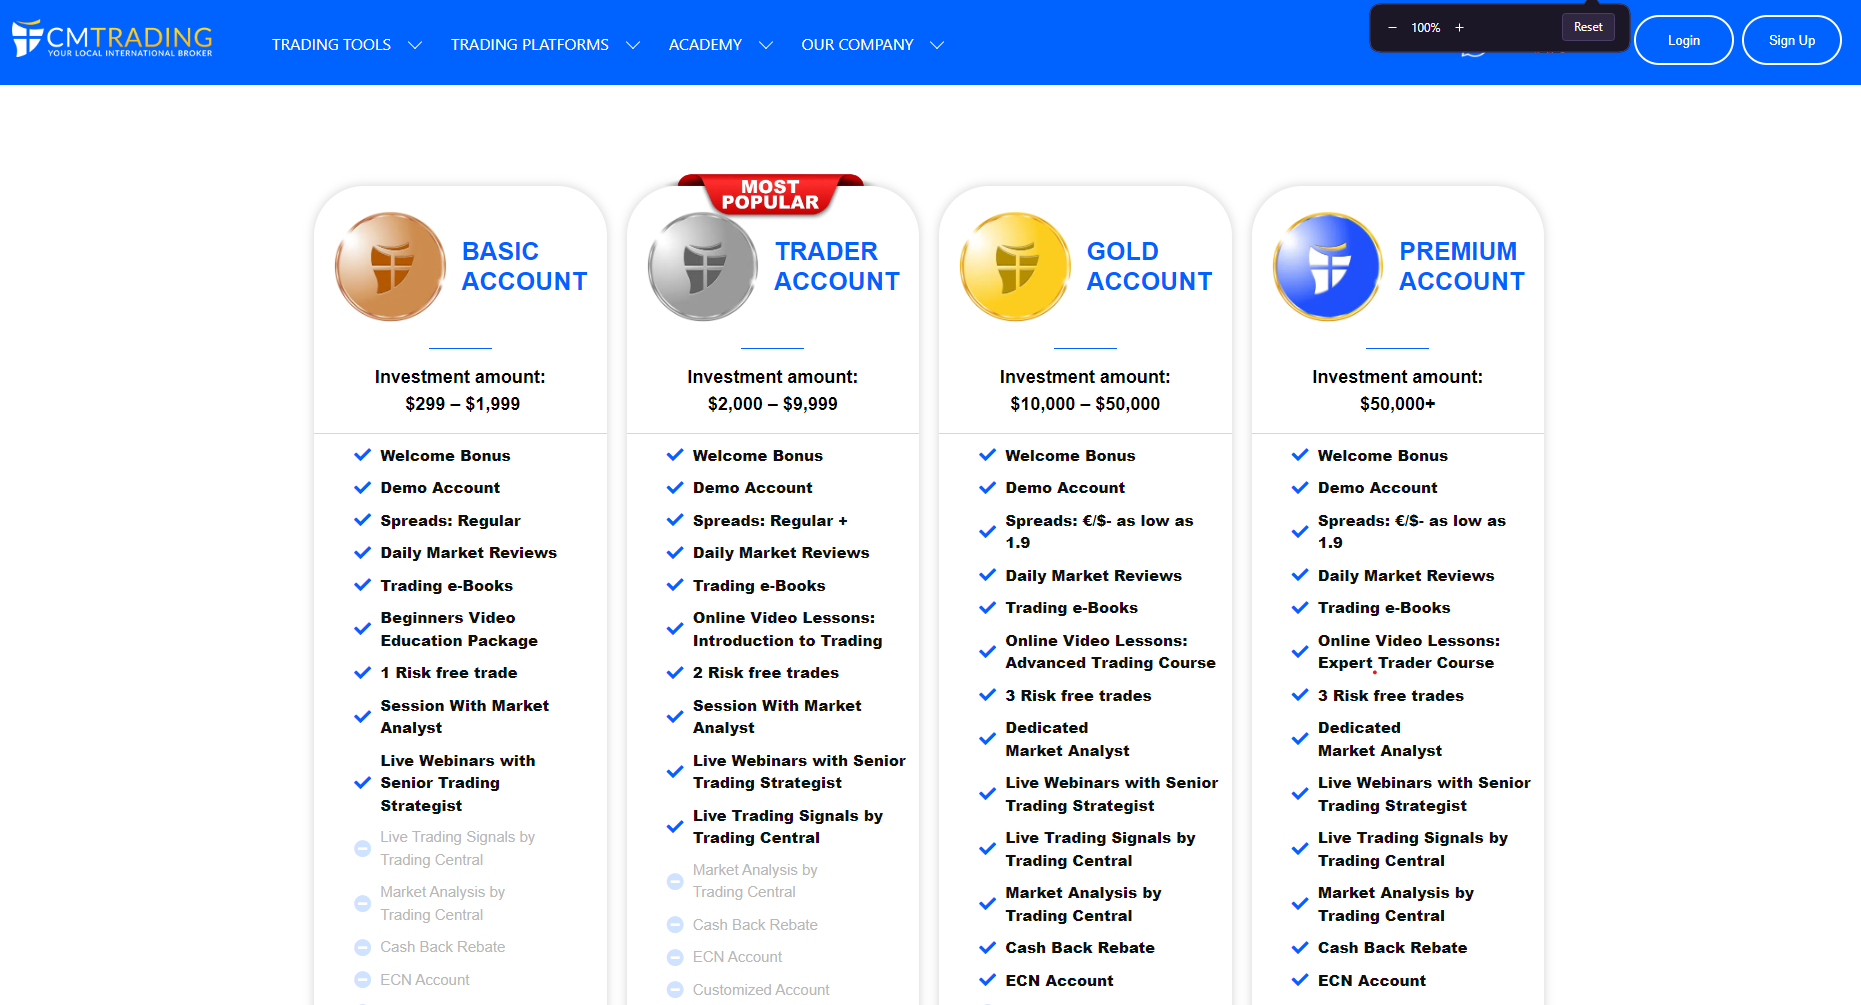The height and width of the screenshot is (1005, 1861).
Task: Click the zoom out minus icon
Action: pos(1392,28)
